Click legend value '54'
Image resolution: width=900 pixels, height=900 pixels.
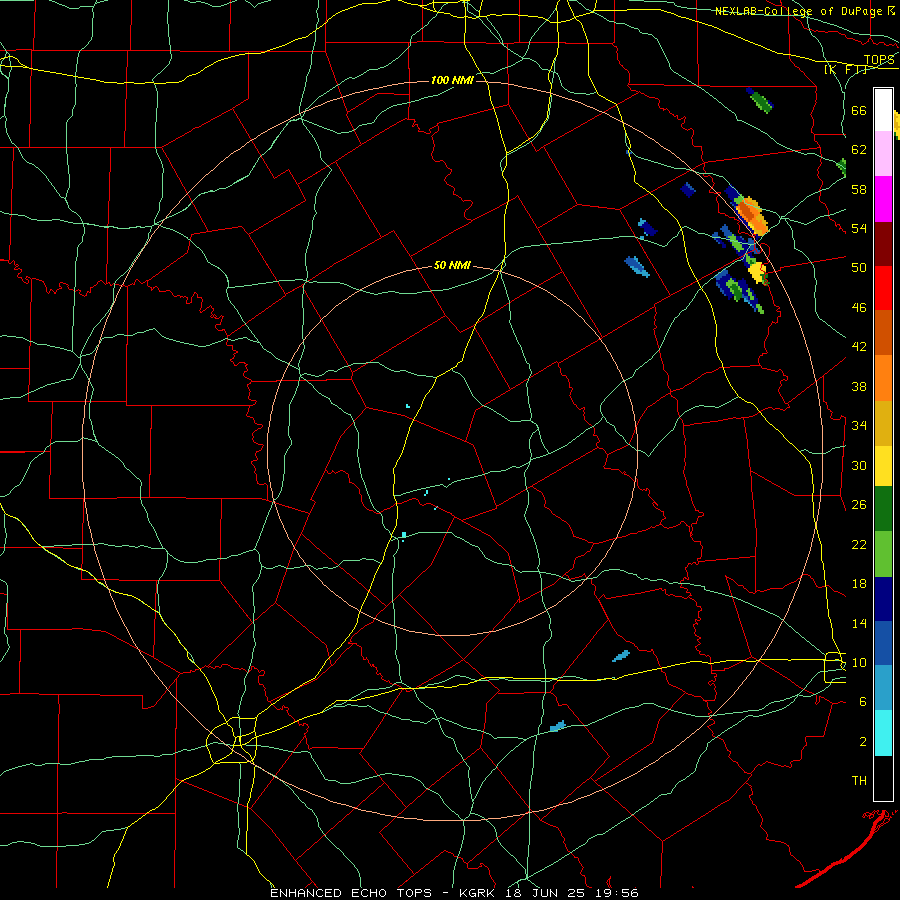(859, 228)
